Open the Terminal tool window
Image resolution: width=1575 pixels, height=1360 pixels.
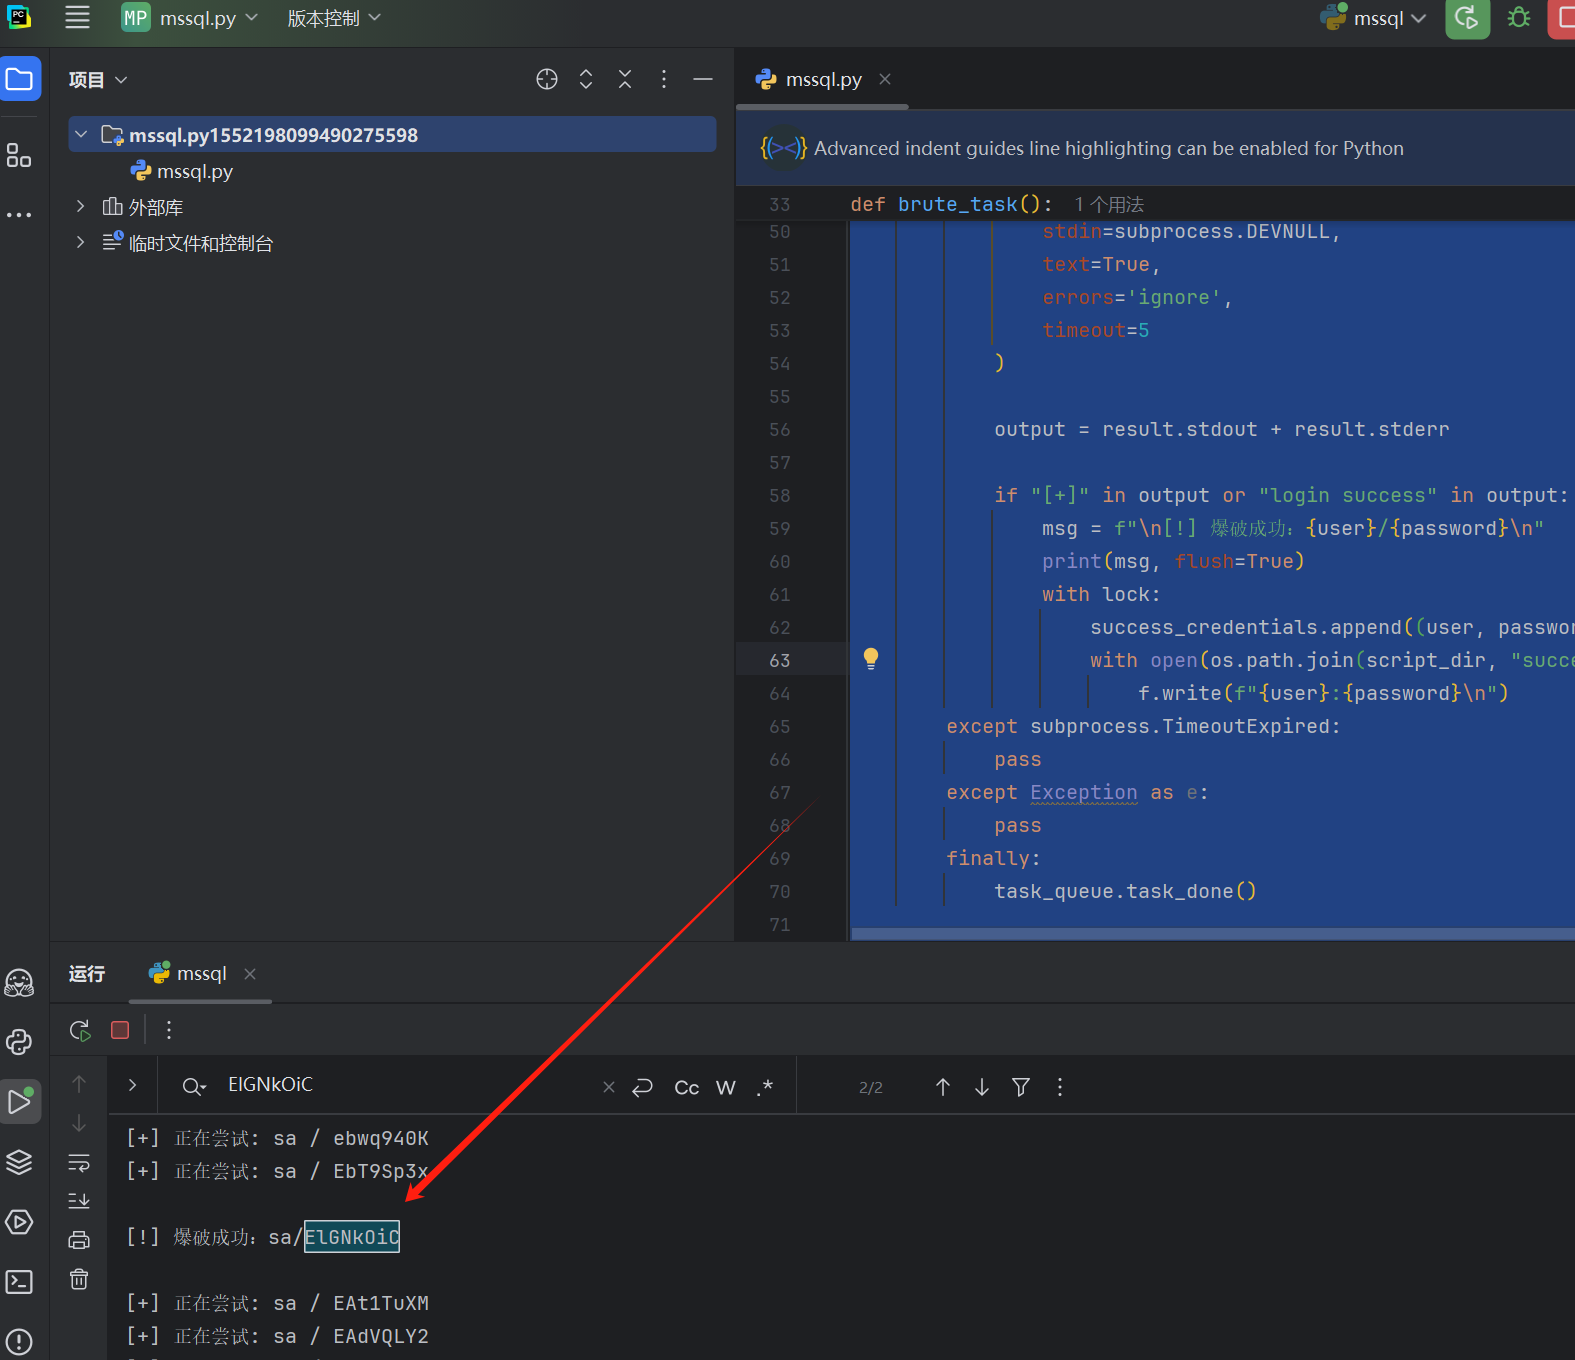[19, 1282]
